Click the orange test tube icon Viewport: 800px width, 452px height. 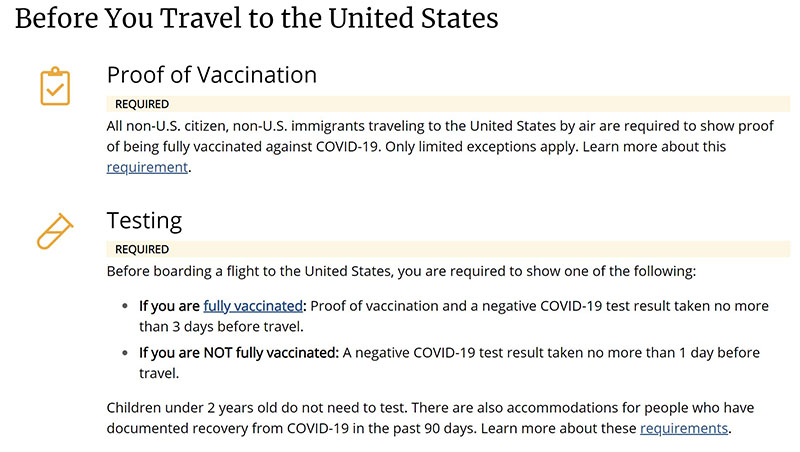click(55, 231)
